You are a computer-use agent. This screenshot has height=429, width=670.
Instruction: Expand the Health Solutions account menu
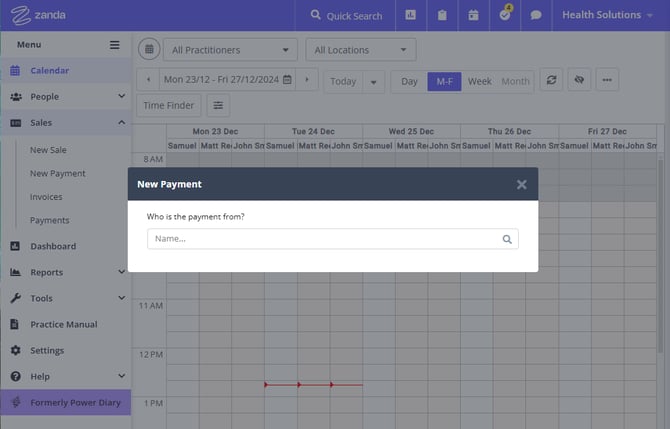[609, 16]
